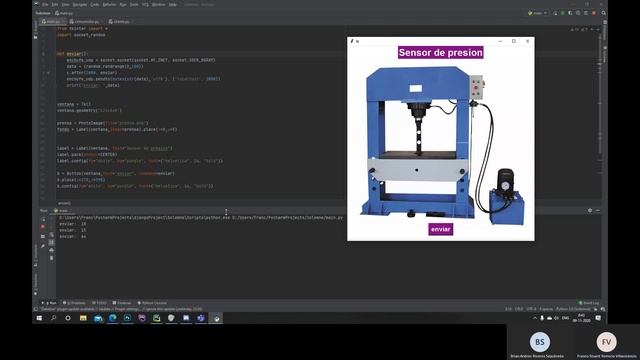The width and height of the screenshot is (640, 360).
Task: Open the Favorites tool window sidebar button
Action: [36, 284]
